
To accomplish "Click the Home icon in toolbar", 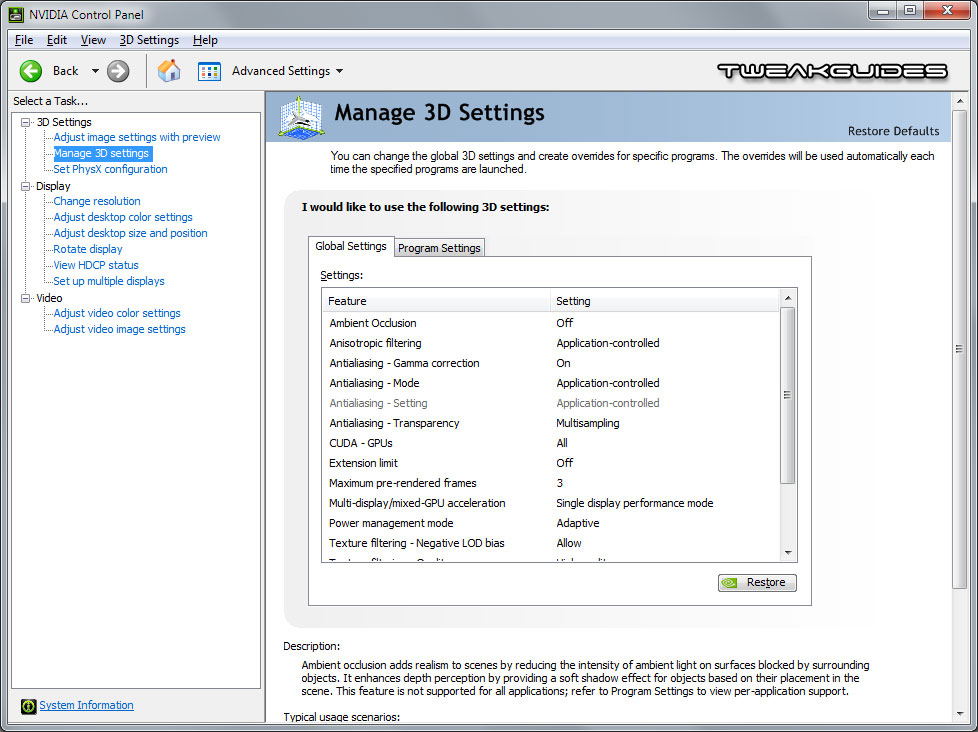I will click(x=169, y=71).
